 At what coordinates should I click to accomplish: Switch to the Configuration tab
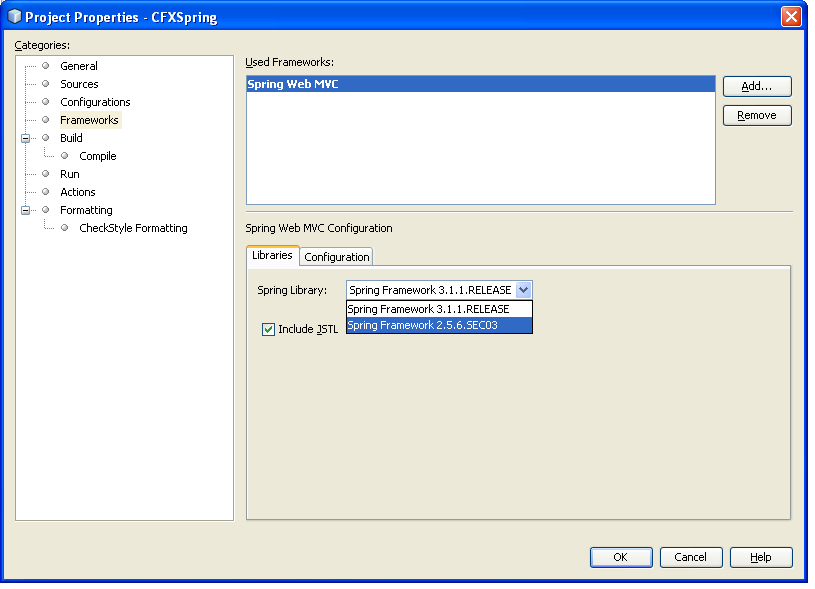coord(337,257)
